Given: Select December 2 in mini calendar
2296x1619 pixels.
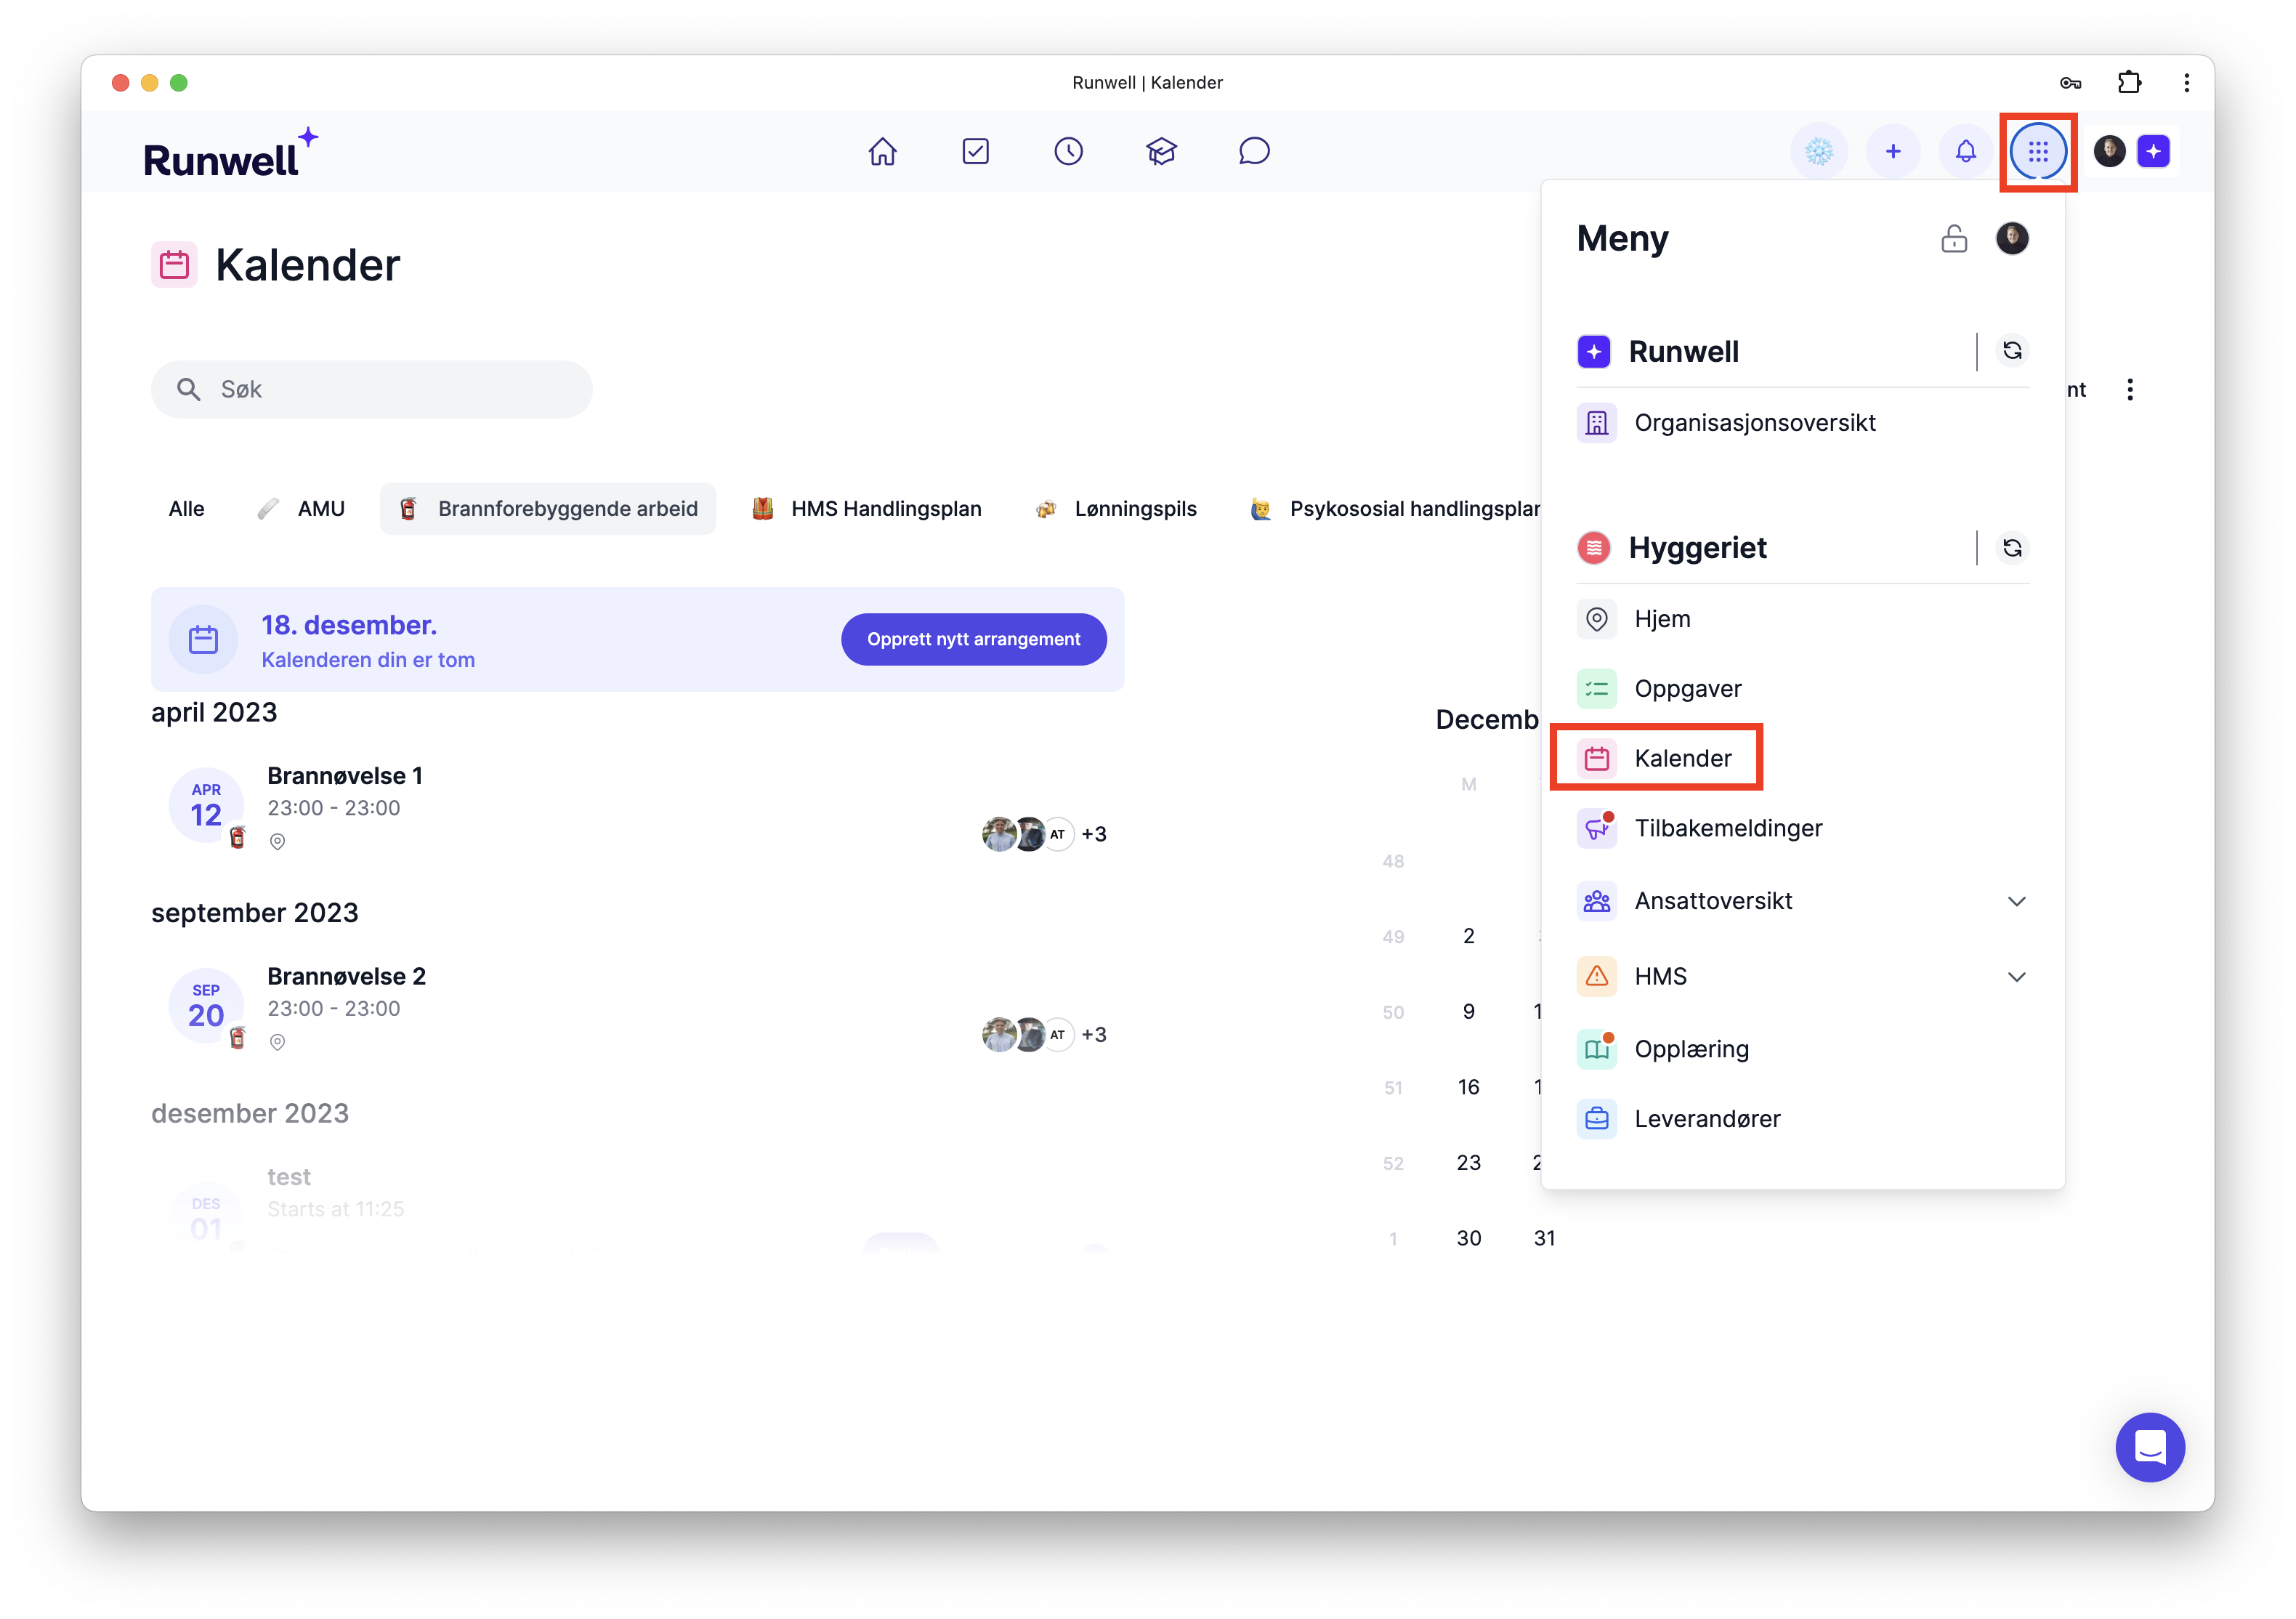Looking at the screenshot, I should 1468,936.
